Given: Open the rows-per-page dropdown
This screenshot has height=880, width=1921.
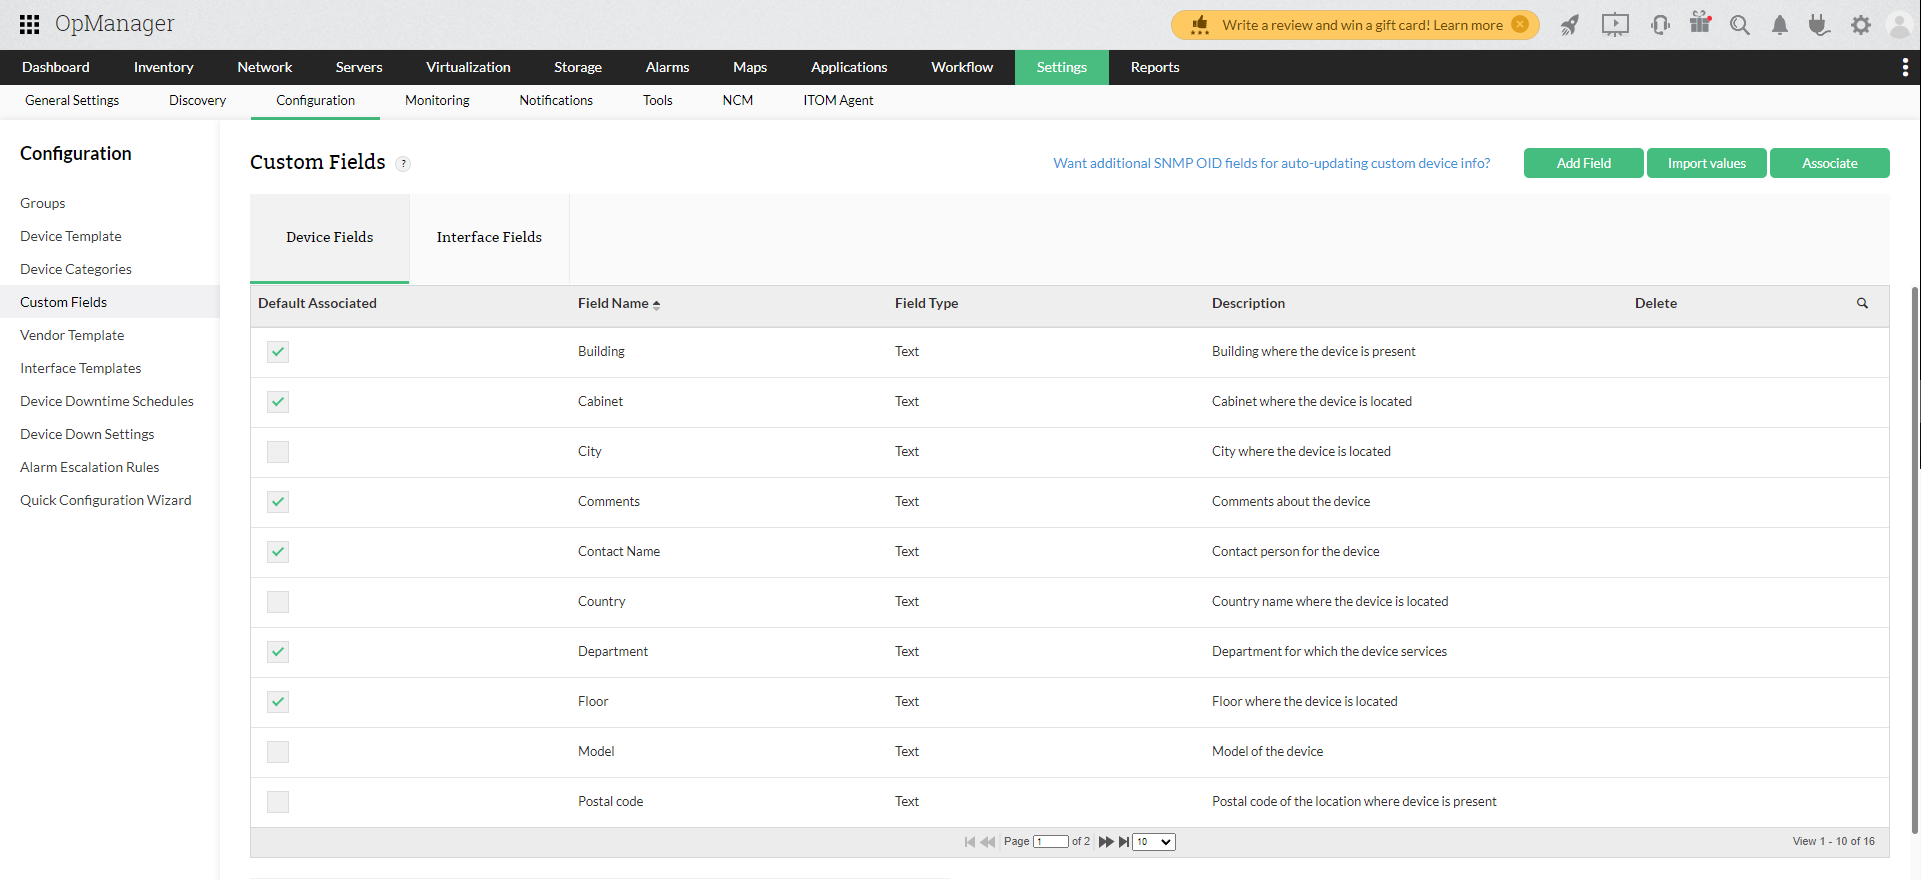Looking at the screenshot, I should click(x=1153, y=842).
